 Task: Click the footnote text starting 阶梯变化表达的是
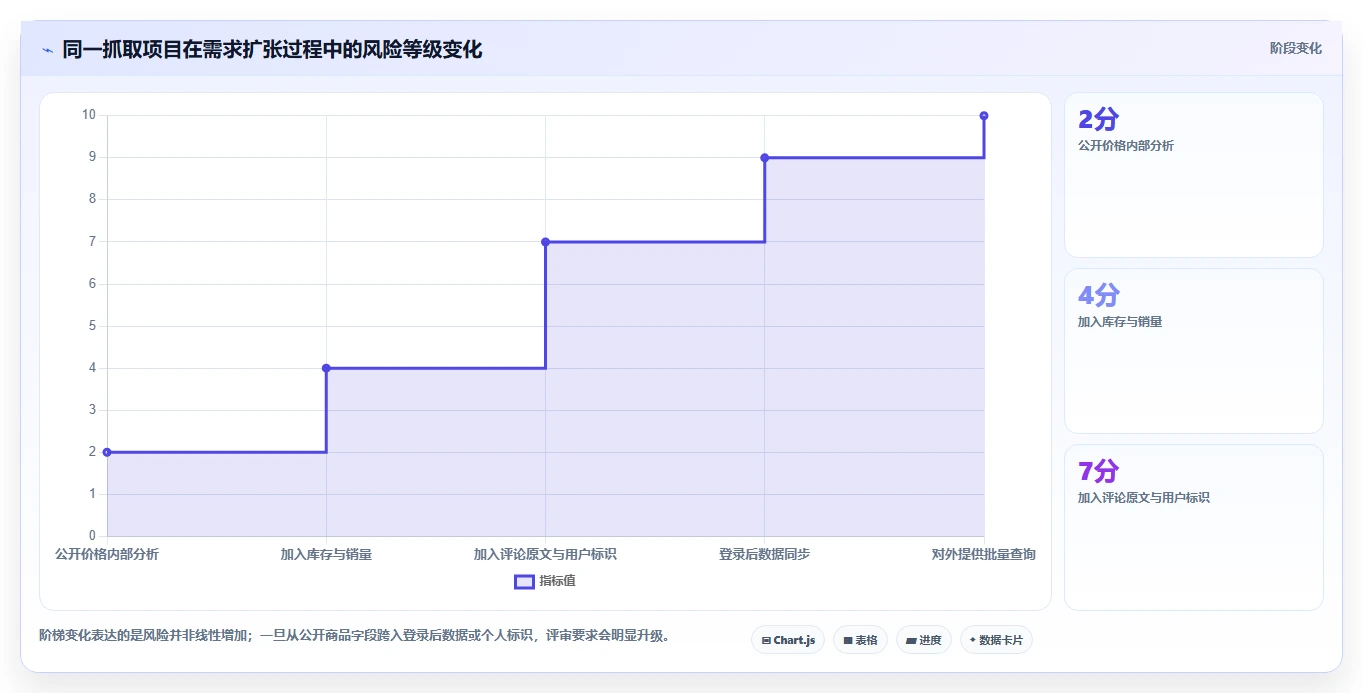tap(354, 635)
